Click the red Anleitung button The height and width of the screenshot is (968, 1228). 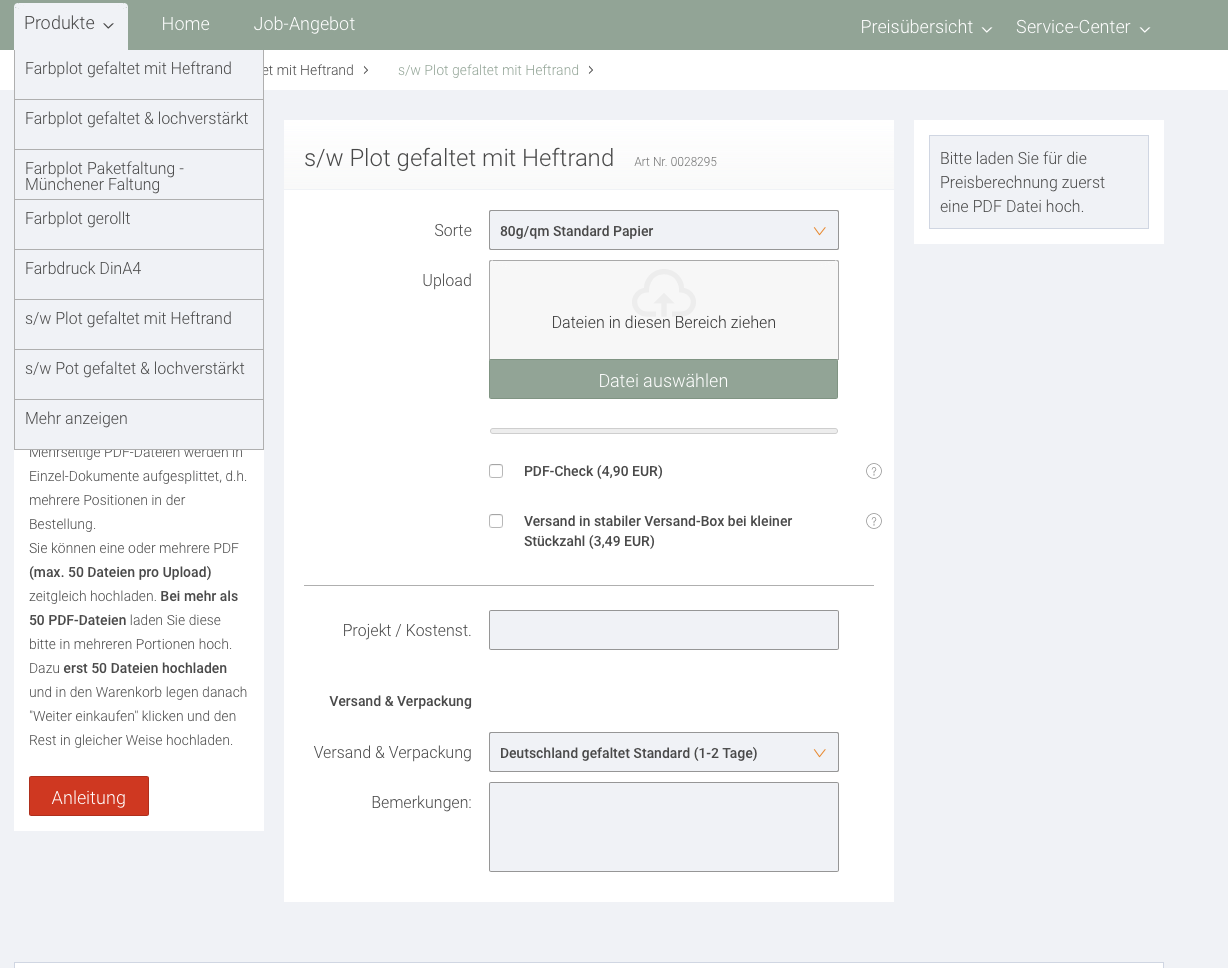(89, 796)
